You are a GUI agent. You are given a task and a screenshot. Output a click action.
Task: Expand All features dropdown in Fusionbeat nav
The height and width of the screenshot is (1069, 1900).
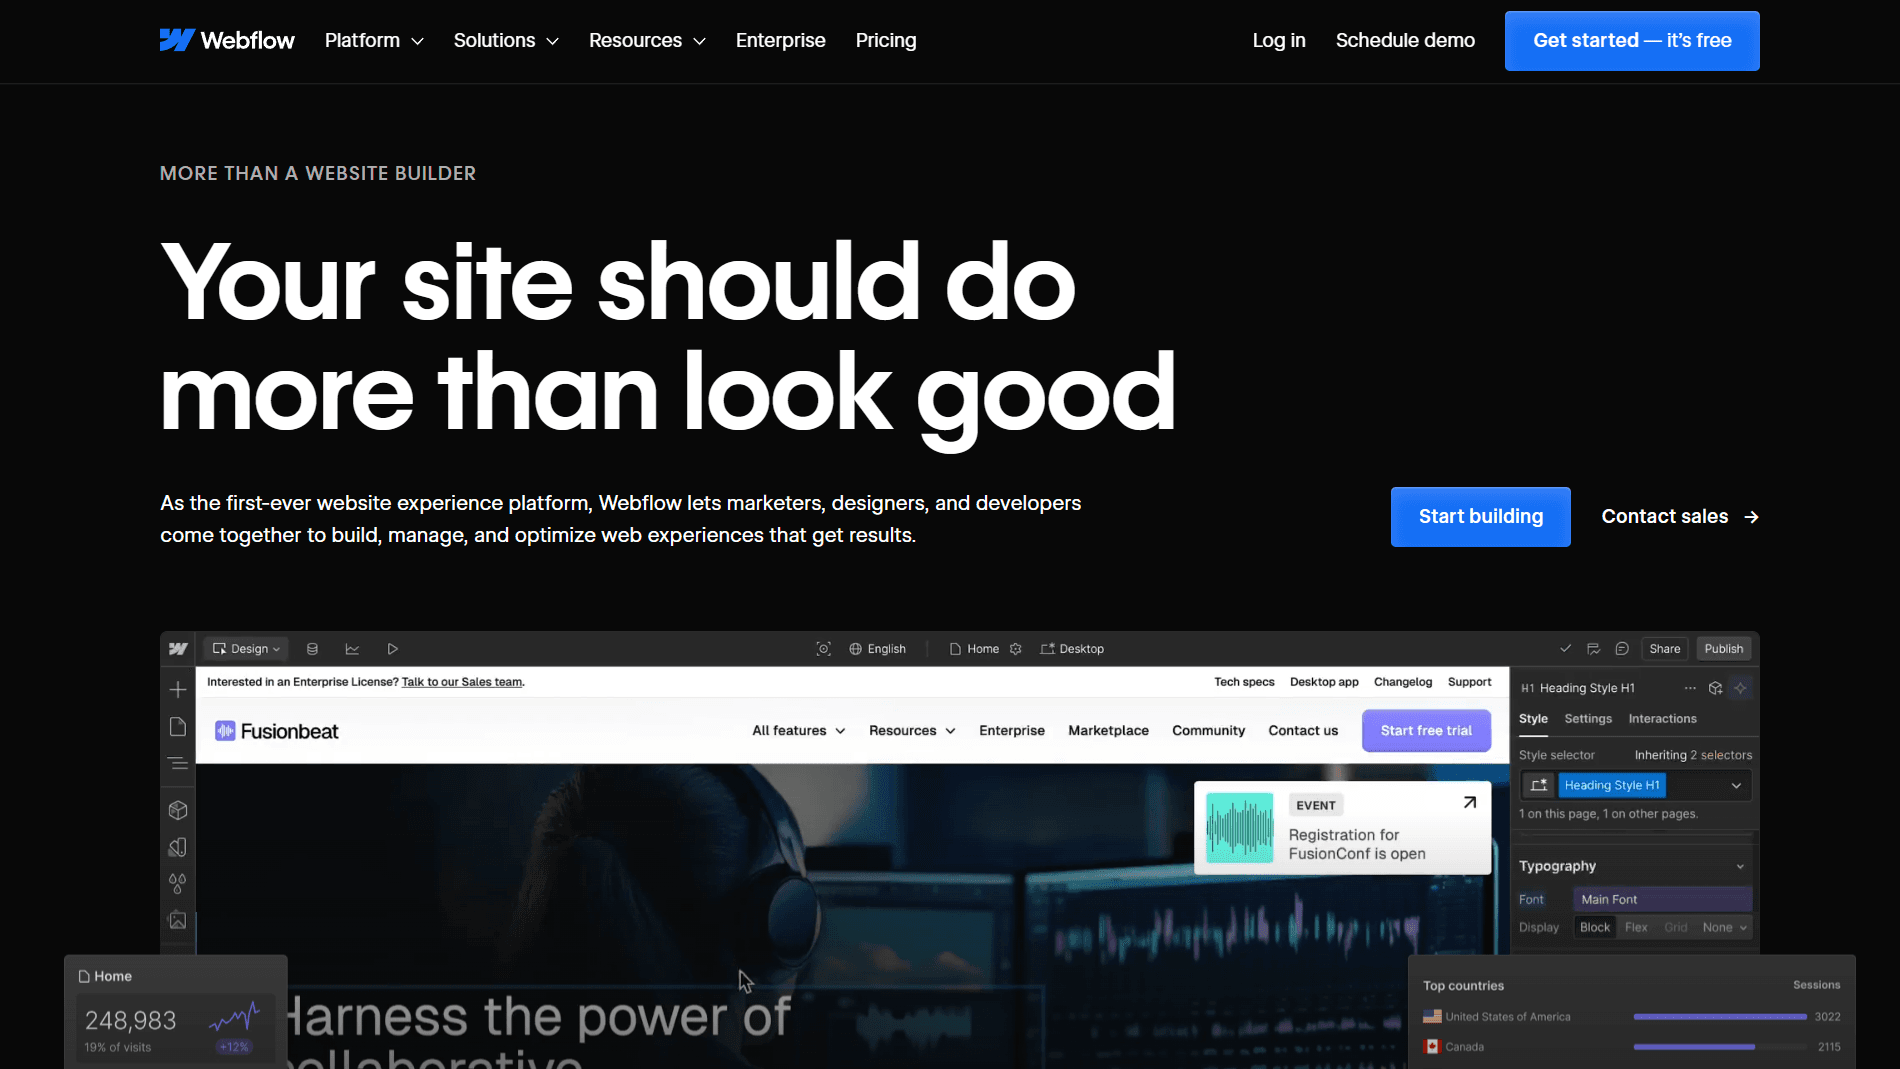(799, 731)
